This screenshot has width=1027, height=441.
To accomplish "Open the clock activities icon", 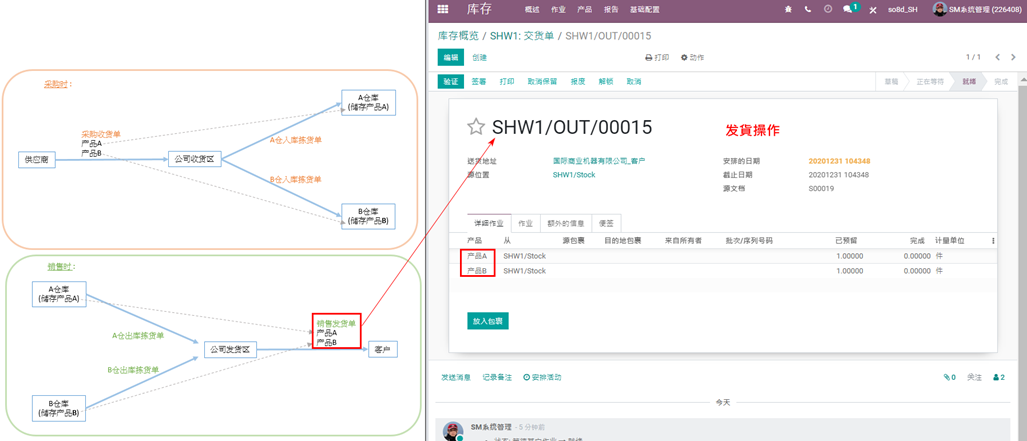I will pos(828,9).
